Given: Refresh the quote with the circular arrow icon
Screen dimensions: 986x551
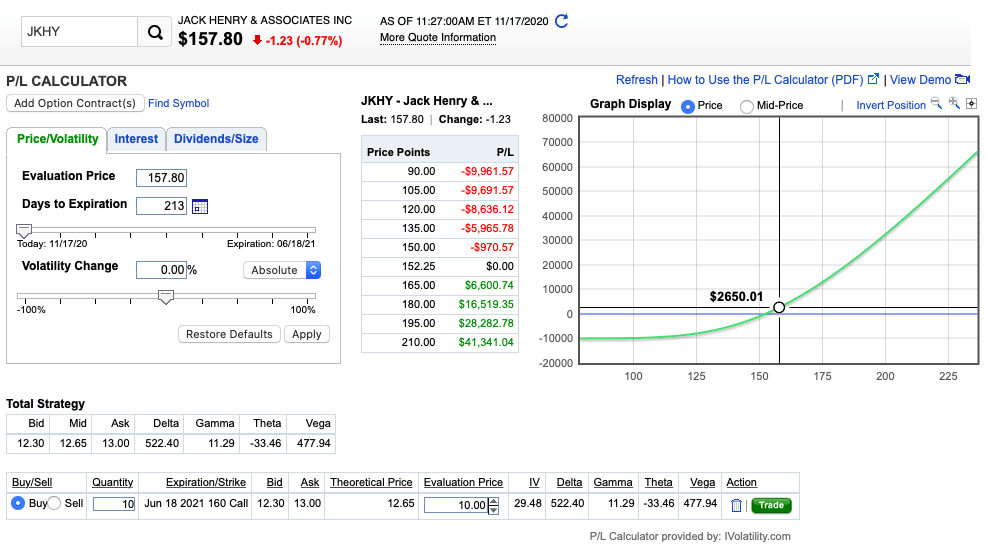Looking at the screenshot, I should [x=562, y=21].
